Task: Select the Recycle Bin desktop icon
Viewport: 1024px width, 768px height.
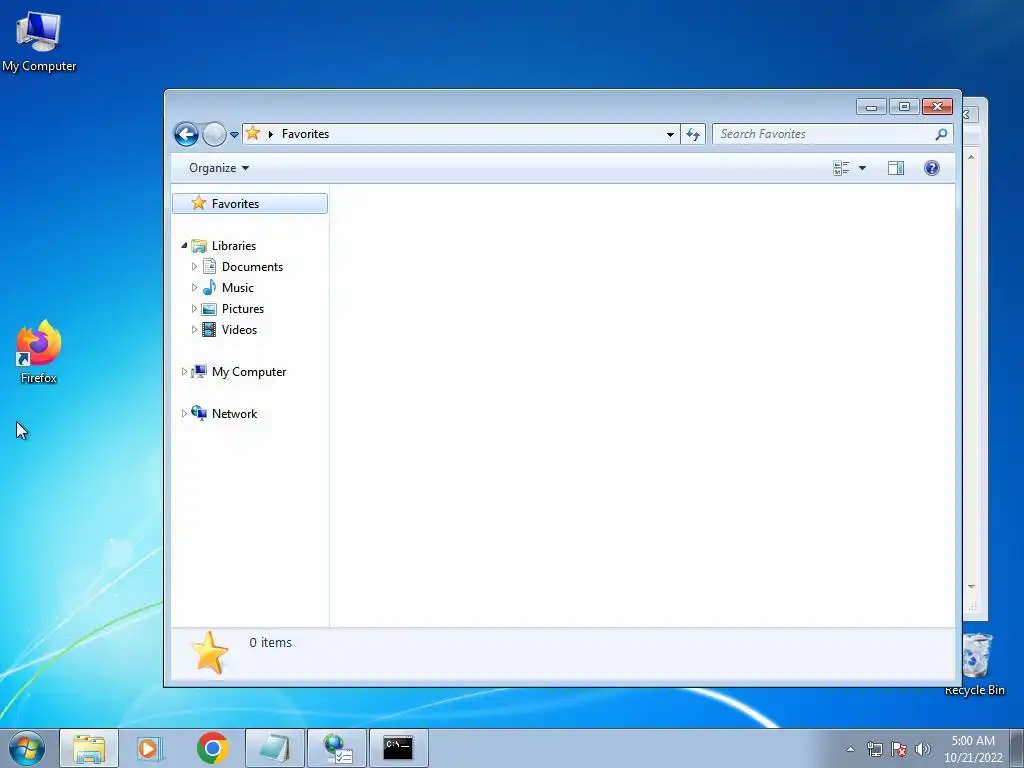Action: pyautogui.click(x=976, y=665)
